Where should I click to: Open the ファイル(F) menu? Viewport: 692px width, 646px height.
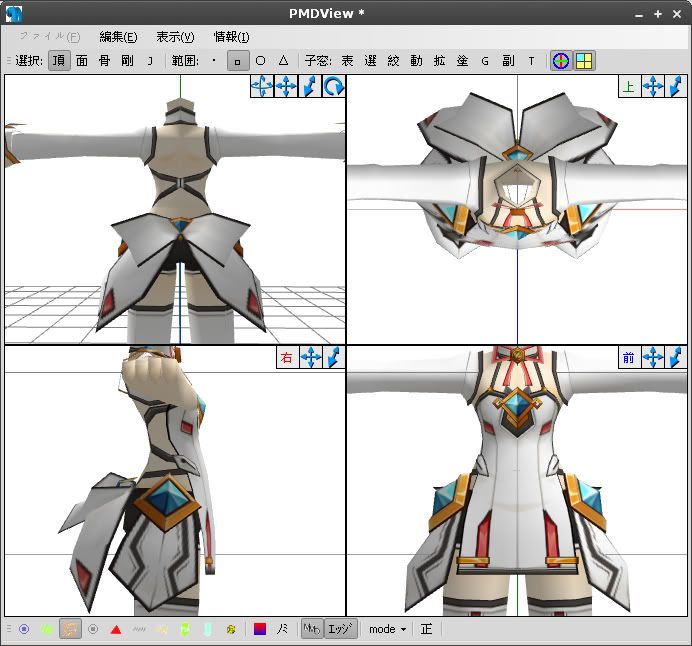point(49,37)
